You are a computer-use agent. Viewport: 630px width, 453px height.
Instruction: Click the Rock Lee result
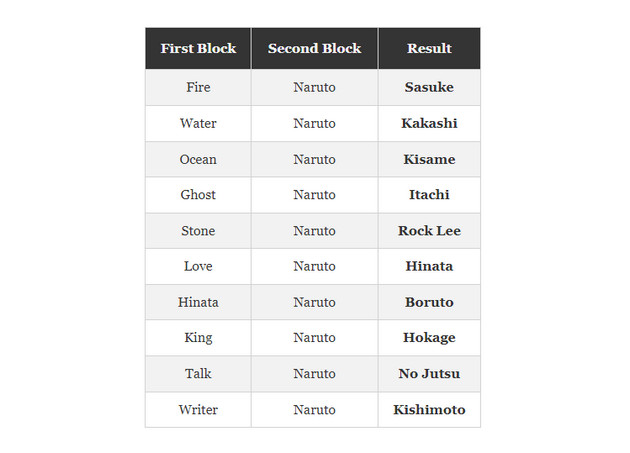429,230
